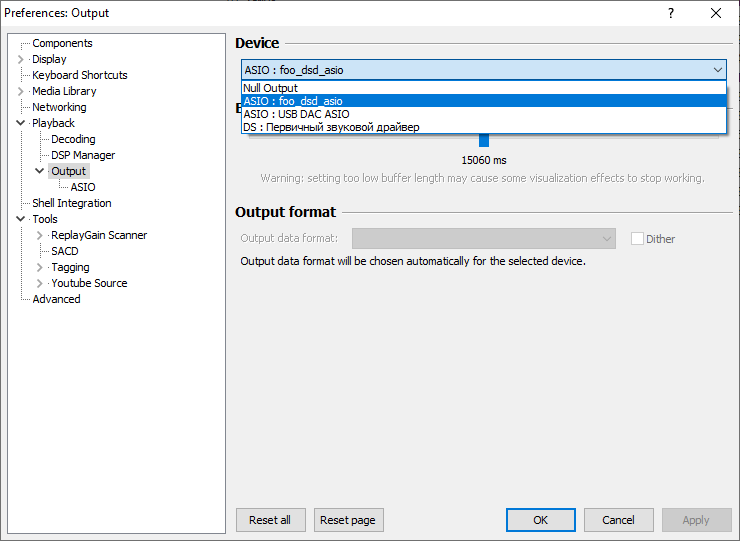Select Null Output from device list

tap(484, 88)
